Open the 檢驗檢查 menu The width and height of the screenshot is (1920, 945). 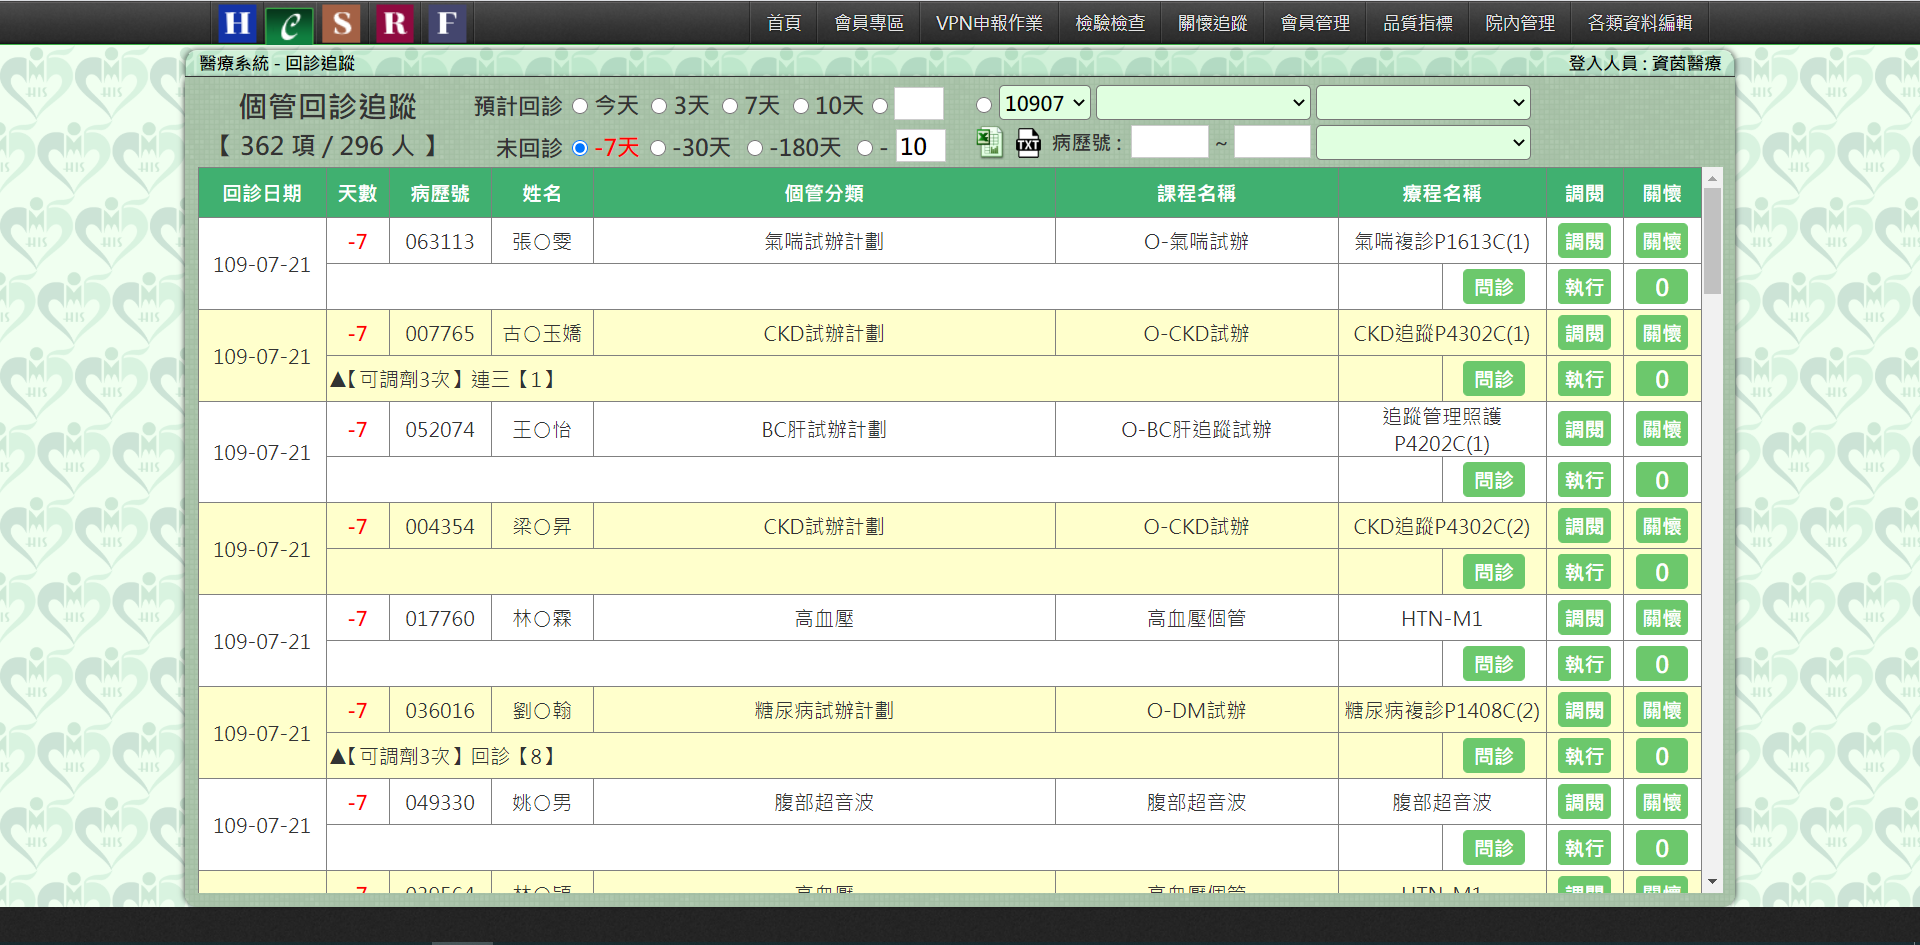tap(1110, 23)
